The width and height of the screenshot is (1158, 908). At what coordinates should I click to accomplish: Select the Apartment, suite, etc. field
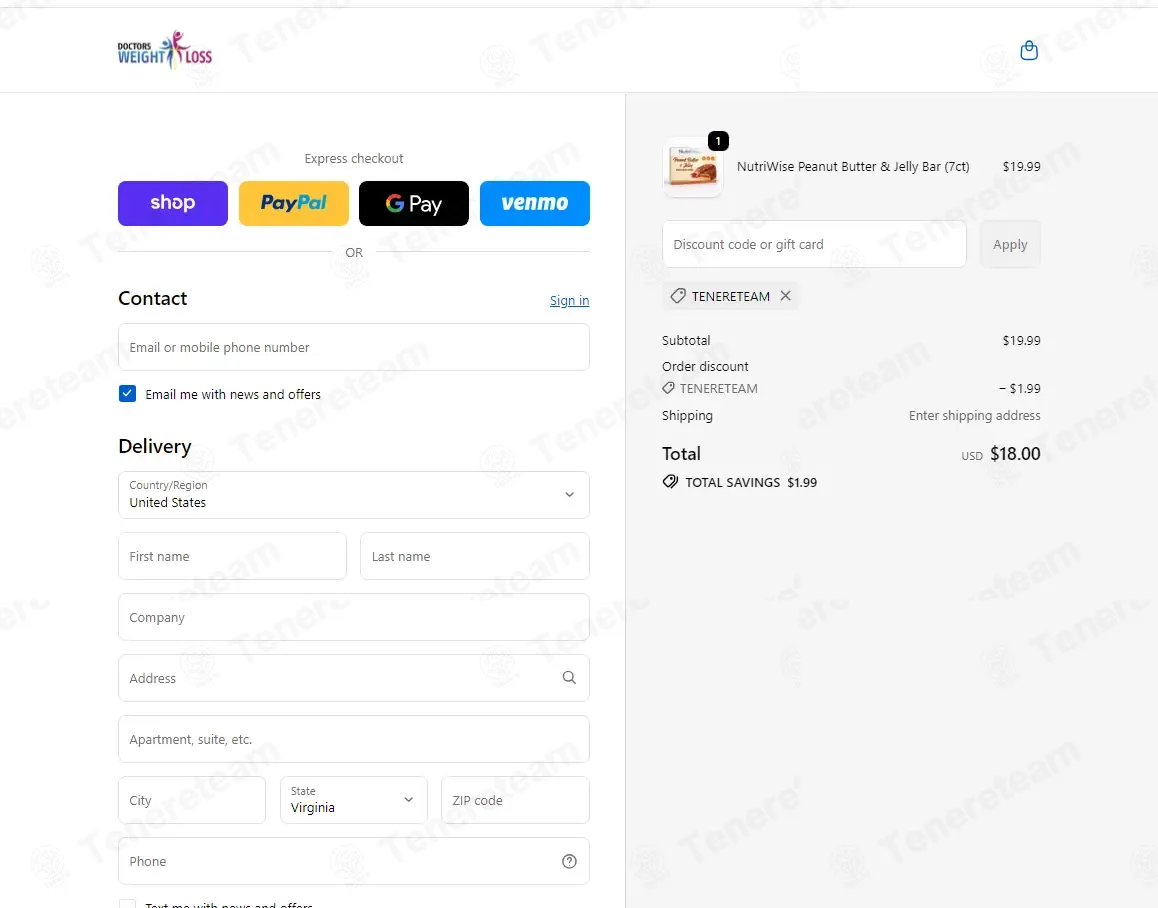[x=354, y=739]
